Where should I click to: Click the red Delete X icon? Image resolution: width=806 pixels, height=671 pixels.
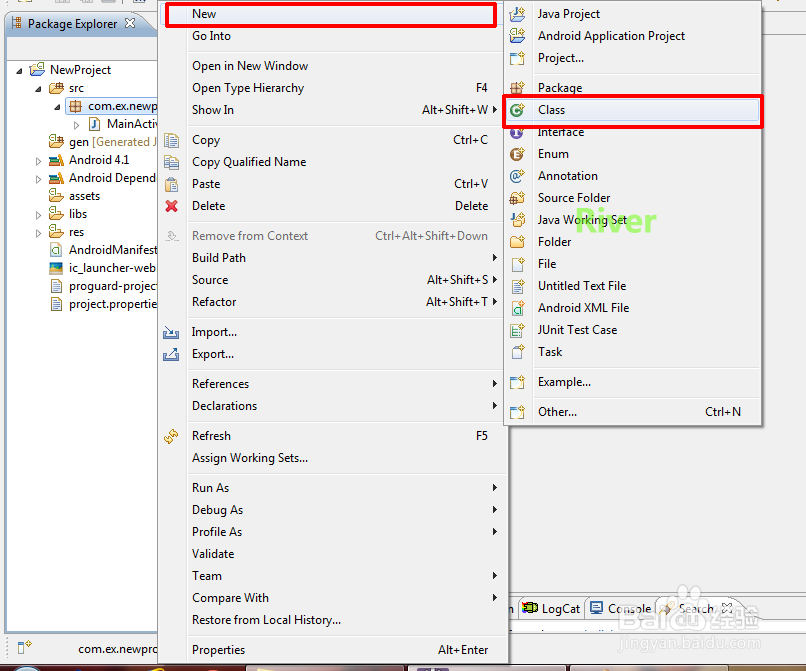[172, 206]
